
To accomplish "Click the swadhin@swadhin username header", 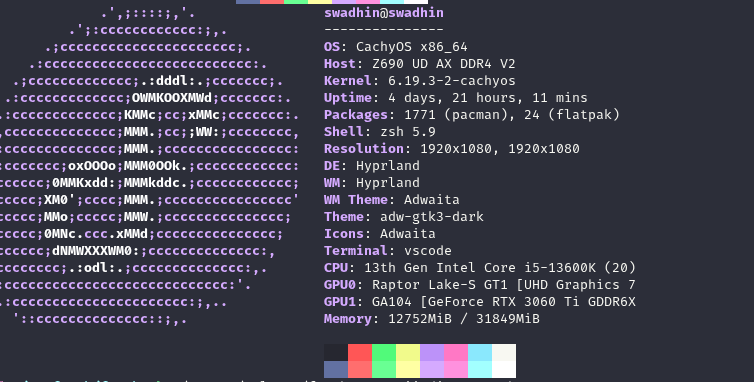I will (384, 13).
